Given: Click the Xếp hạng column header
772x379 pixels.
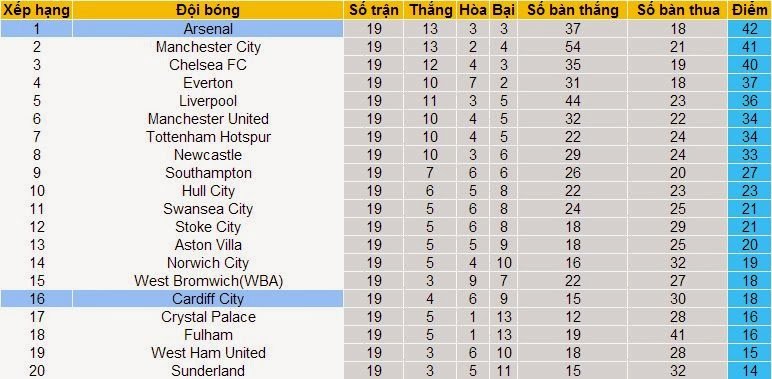Looking at the screenshot, I should 36,10.
